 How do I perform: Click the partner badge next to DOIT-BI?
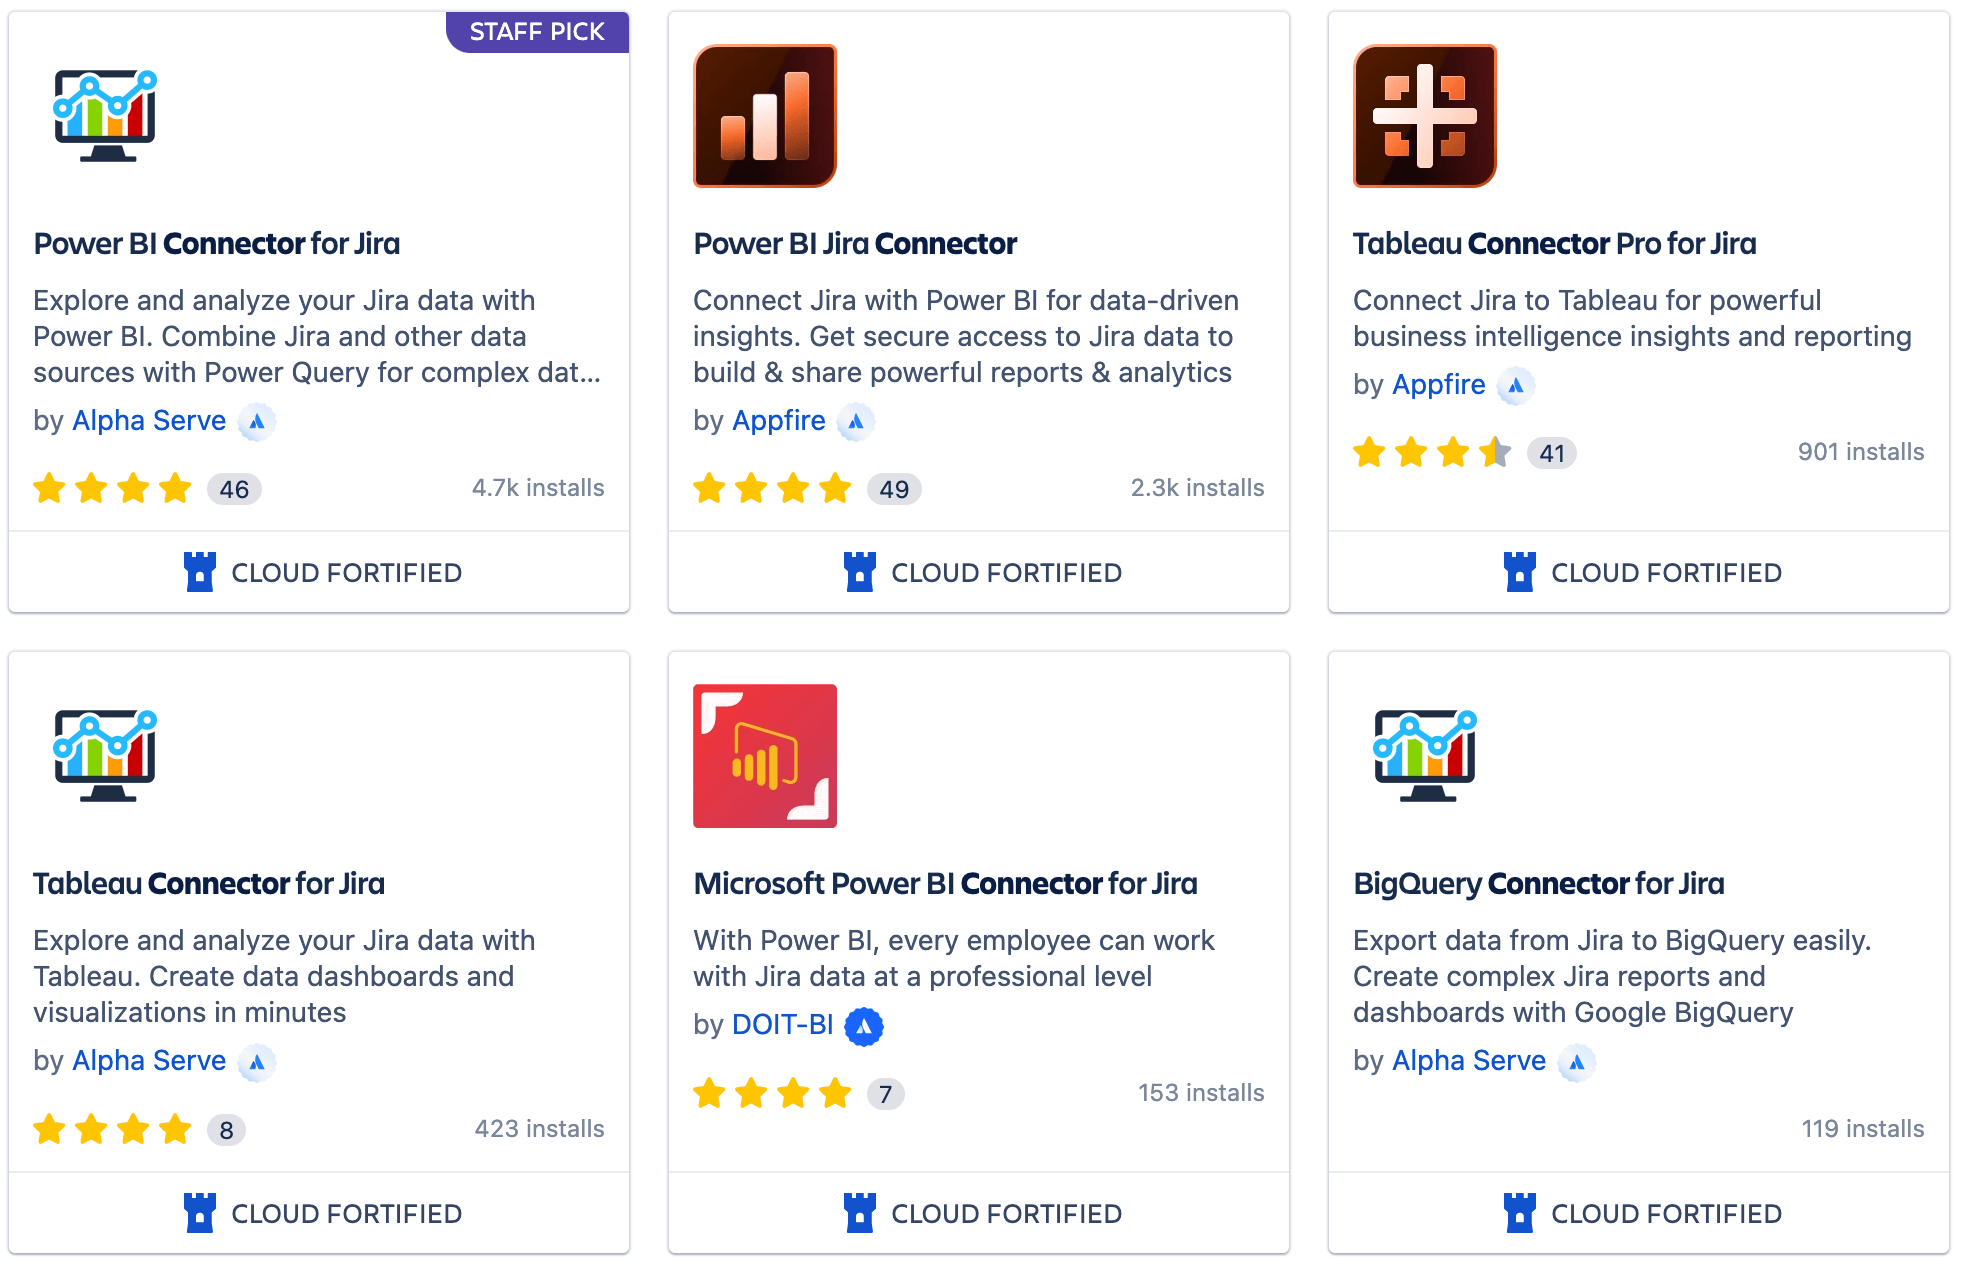pos(864,1026)
